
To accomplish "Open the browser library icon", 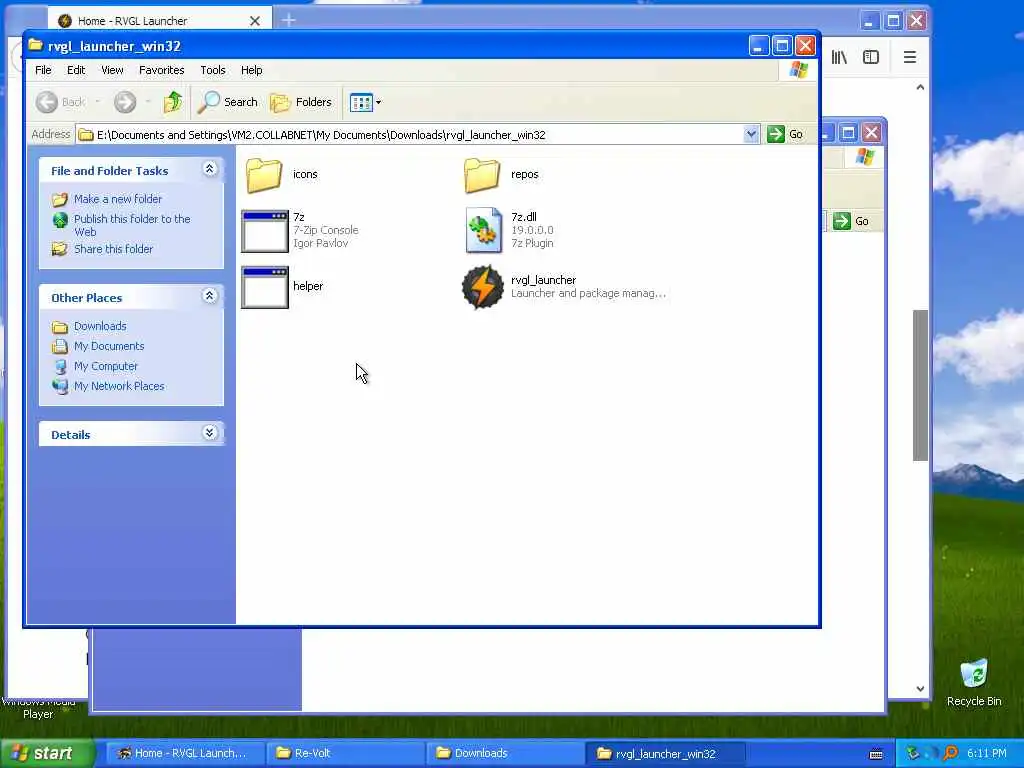I will (x=839, y=57).
